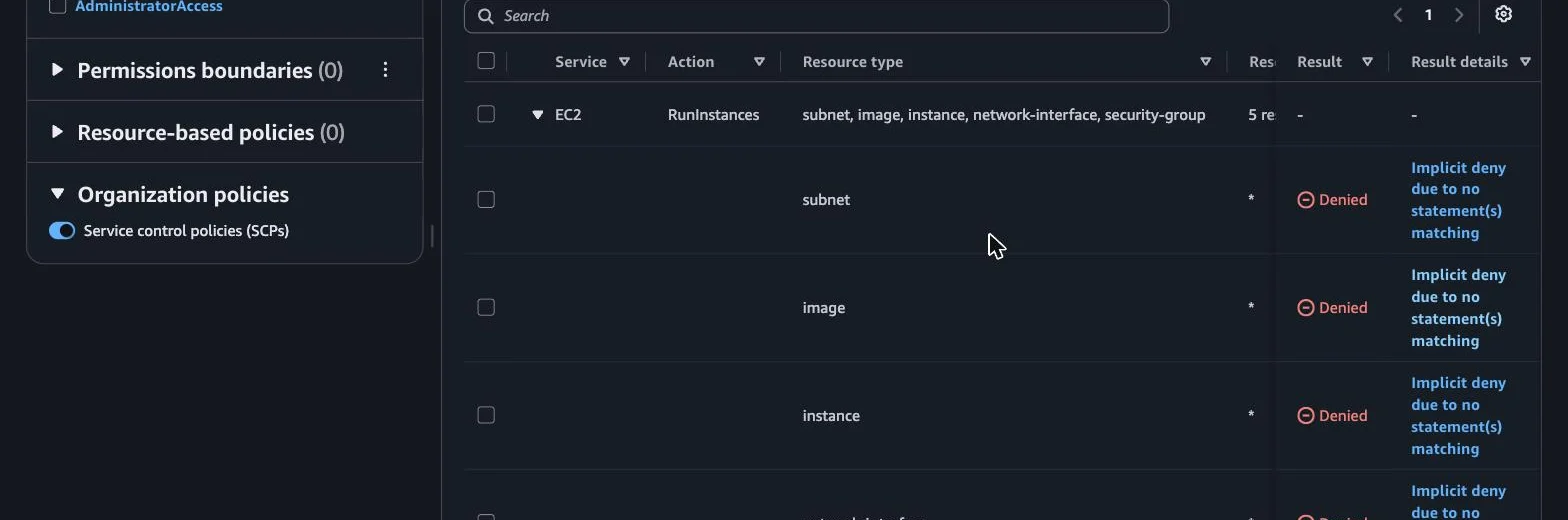Click the Denied result text in the image row

tap(1343, 308)
